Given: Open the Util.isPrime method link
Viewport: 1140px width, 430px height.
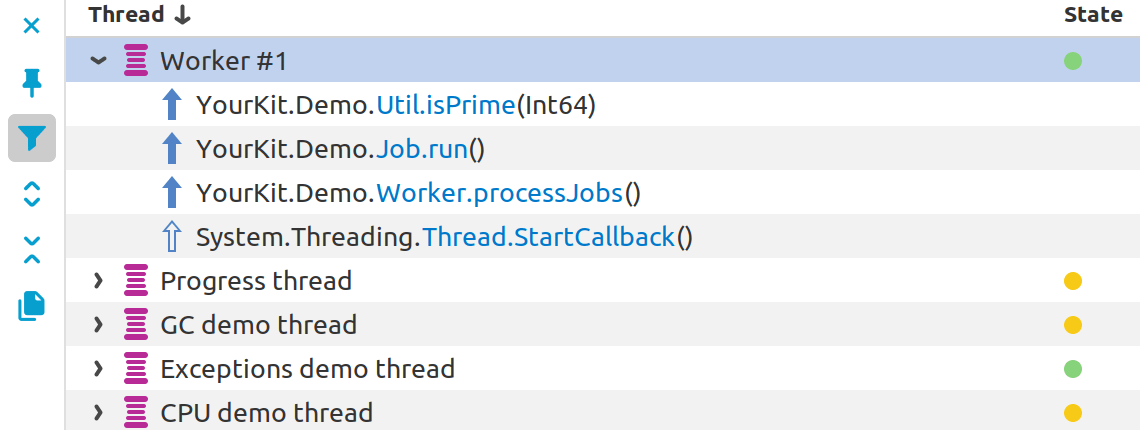Looking at the screenshot, I should click(x=446, y=105).
